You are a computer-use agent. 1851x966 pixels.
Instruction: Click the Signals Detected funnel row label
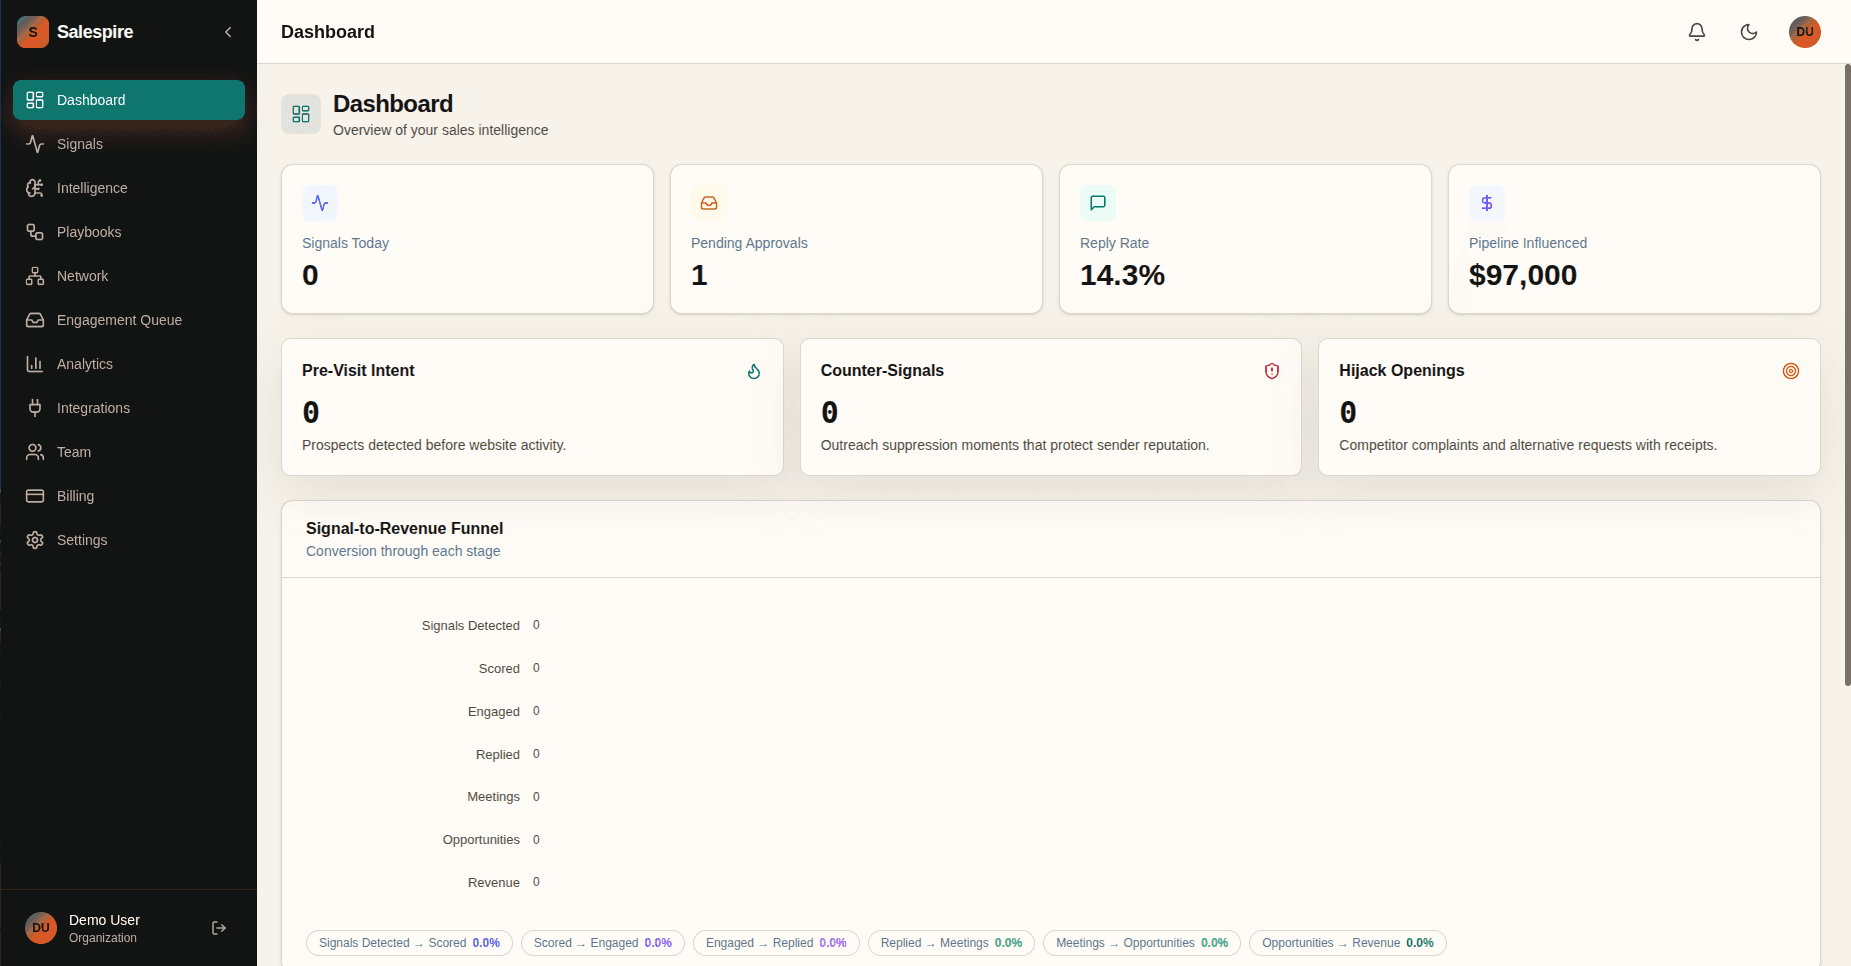pyautogui.click(x=470, y=626)
